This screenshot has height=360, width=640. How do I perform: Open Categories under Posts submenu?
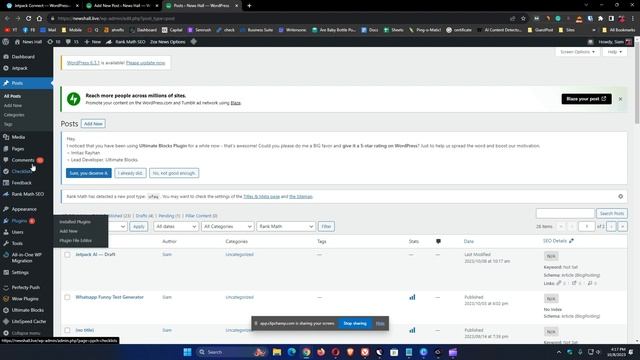[14, 115]
